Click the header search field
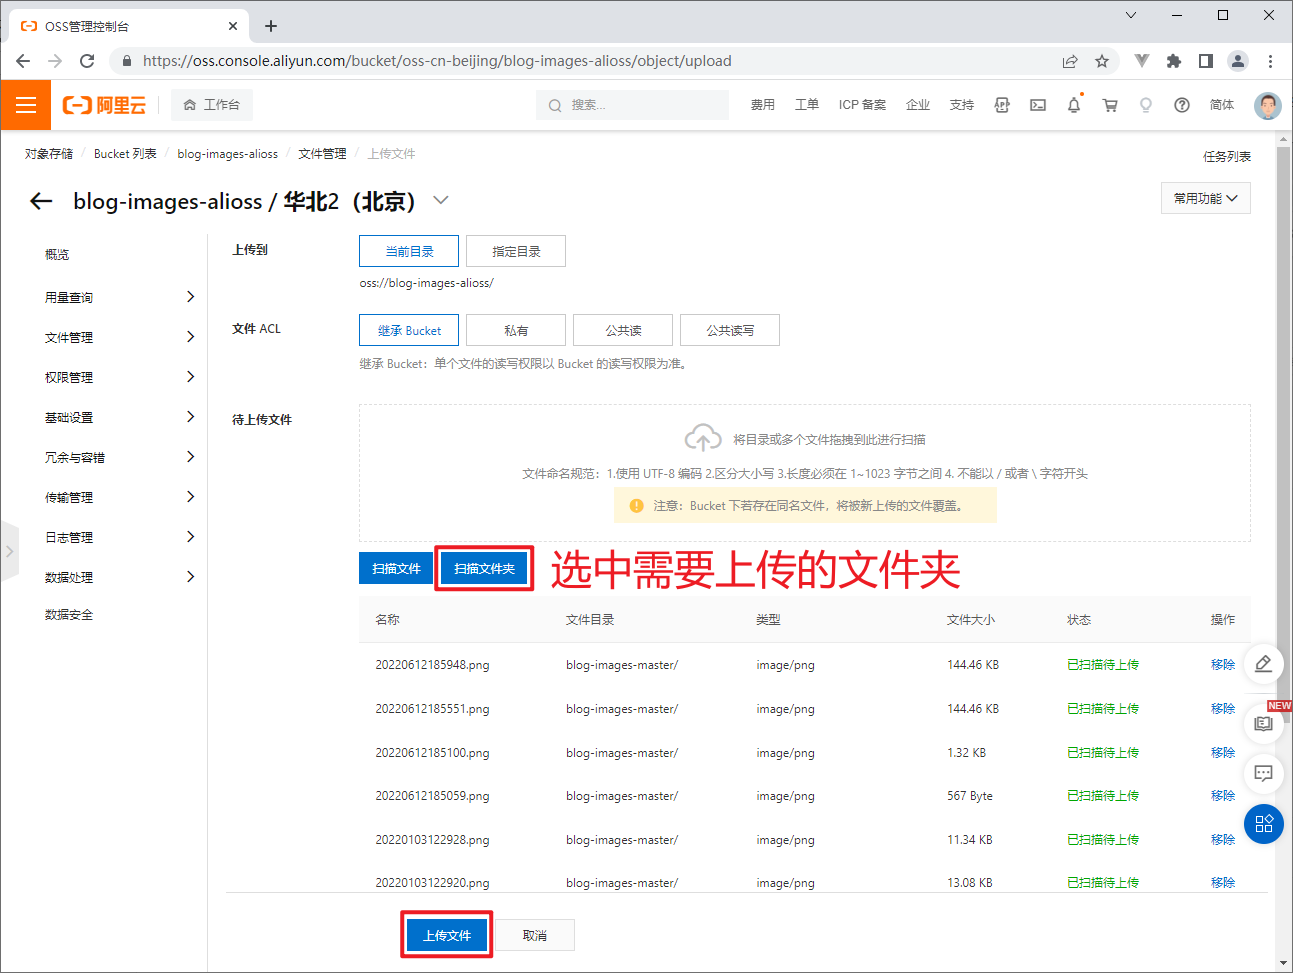 [632, 105]
